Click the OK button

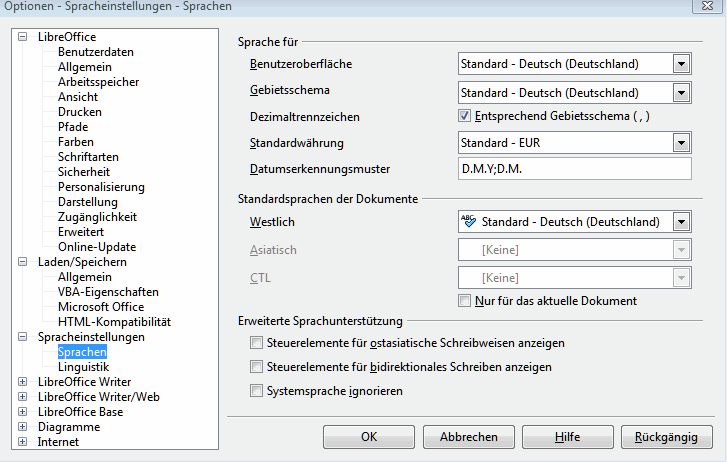point(369,437)
